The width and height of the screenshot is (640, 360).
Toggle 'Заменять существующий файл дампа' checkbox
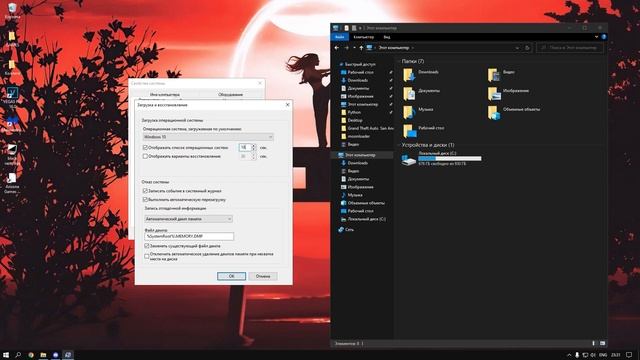click(147, 246)
